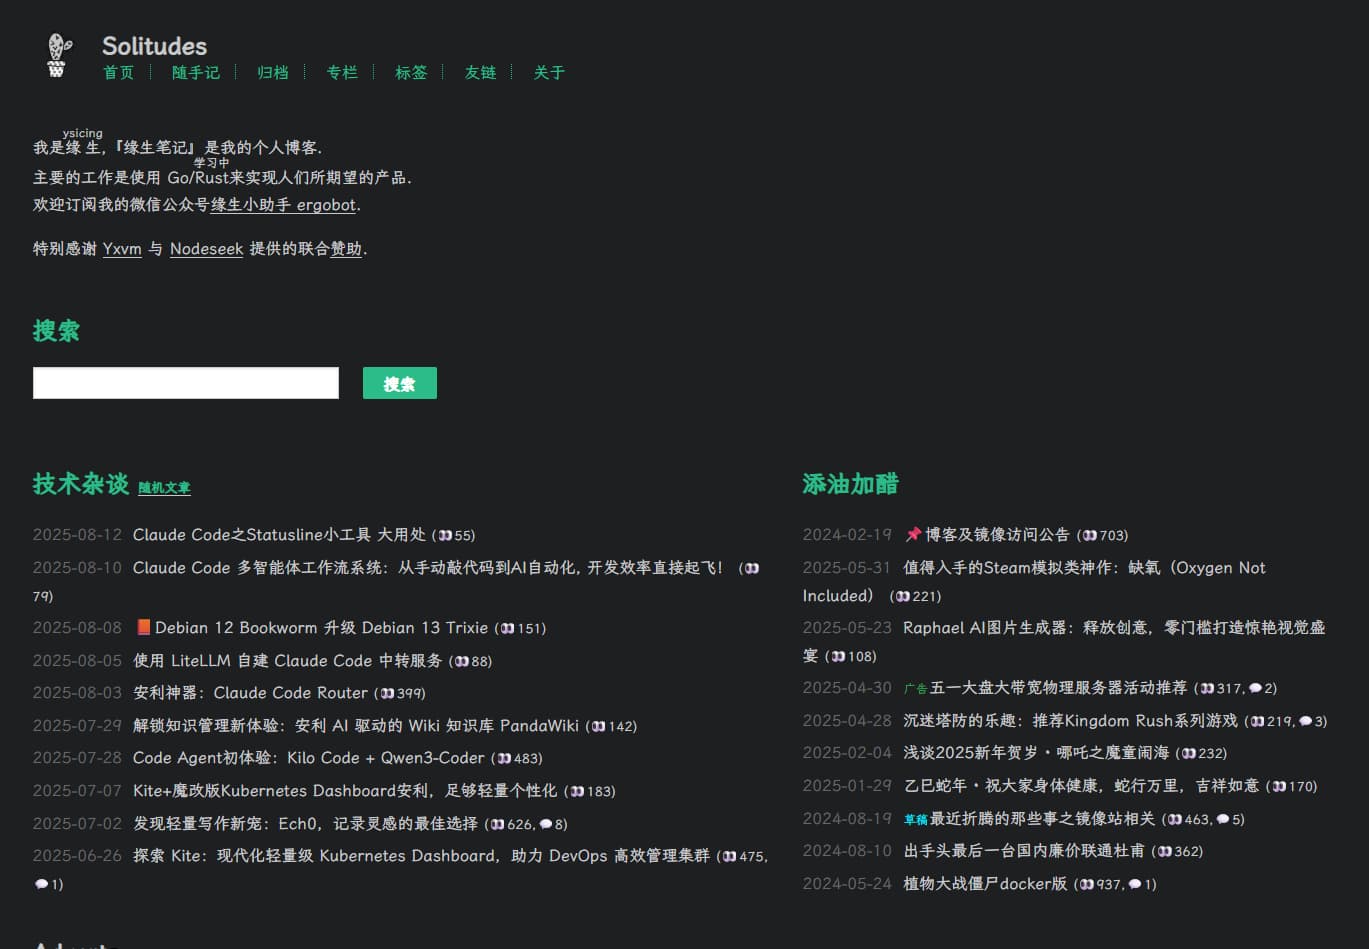This screenshot has width=1369, height=949.
Task: Visit the Nodeseek sponsor link
Action: pyautogui.click(x=206, y=249)
